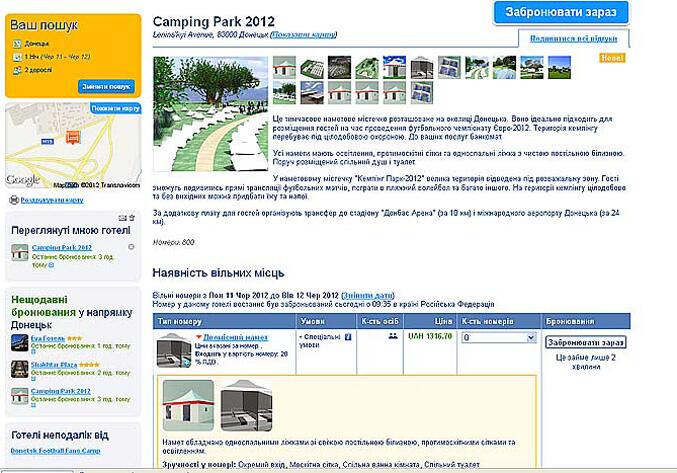The width and height of the screenshot is (677, 473).
Task: Click Забронювати зараз button in availability table
Action: (x=585, y=342)
